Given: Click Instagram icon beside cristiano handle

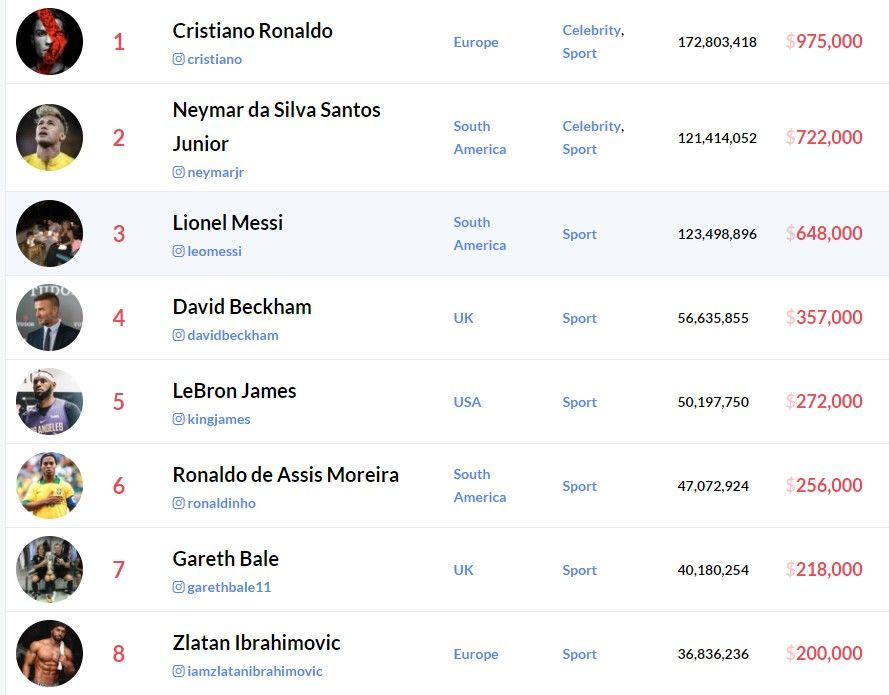Looking at the screenshot, I should tap(179, 59).
